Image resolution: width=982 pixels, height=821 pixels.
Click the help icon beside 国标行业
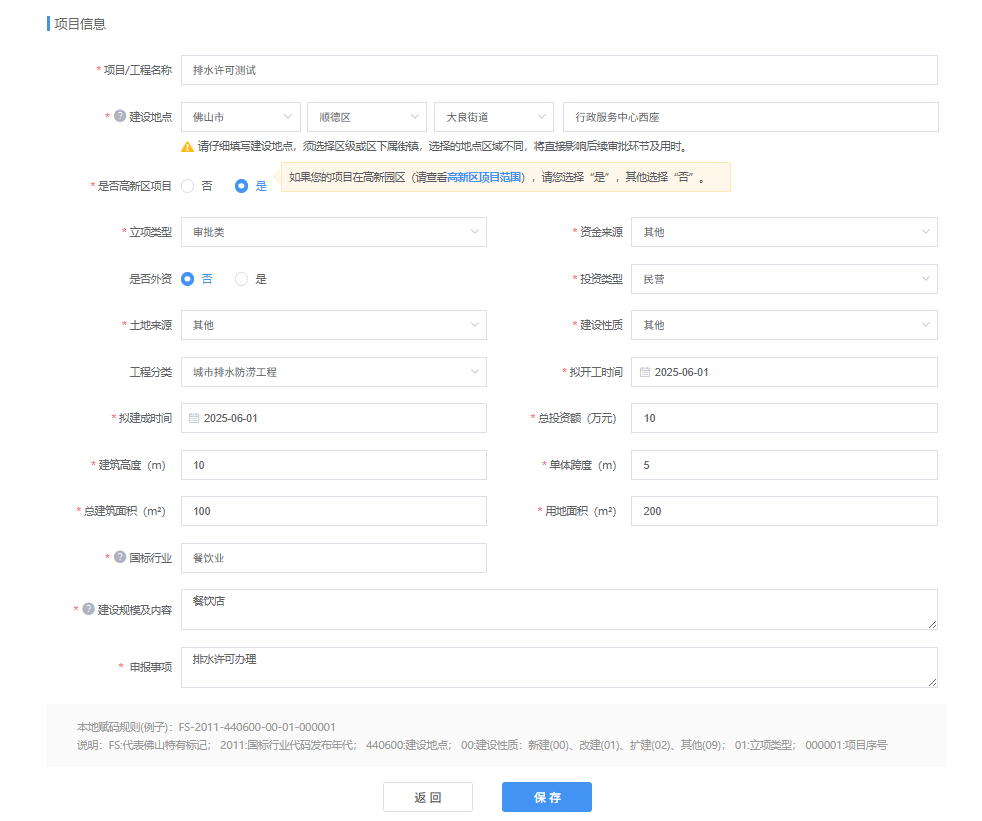120,557
